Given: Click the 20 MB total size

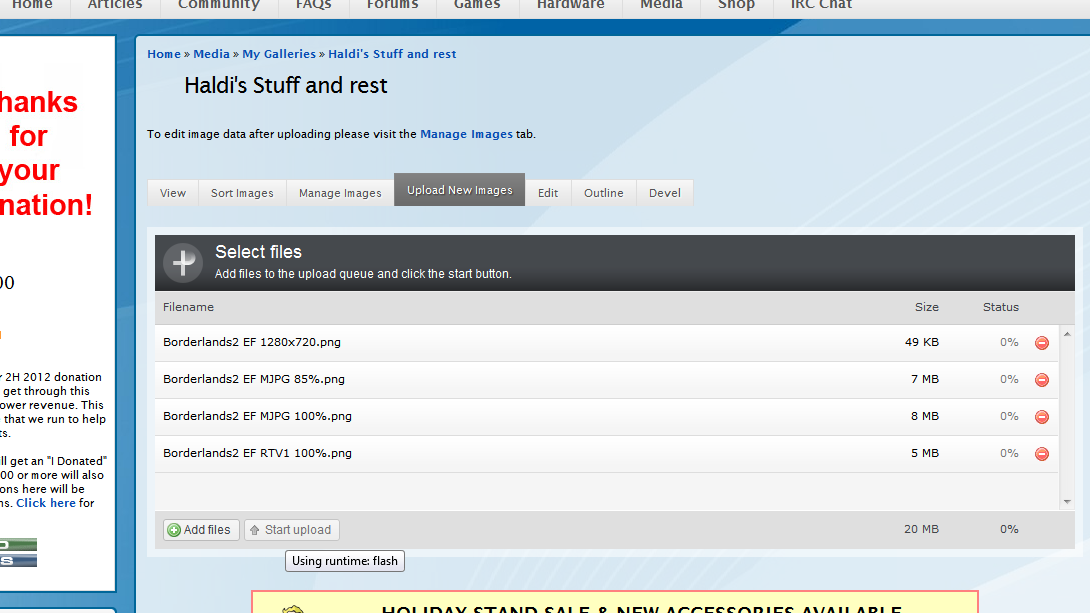Looking at the screenshot, I should tap(922, 529).
